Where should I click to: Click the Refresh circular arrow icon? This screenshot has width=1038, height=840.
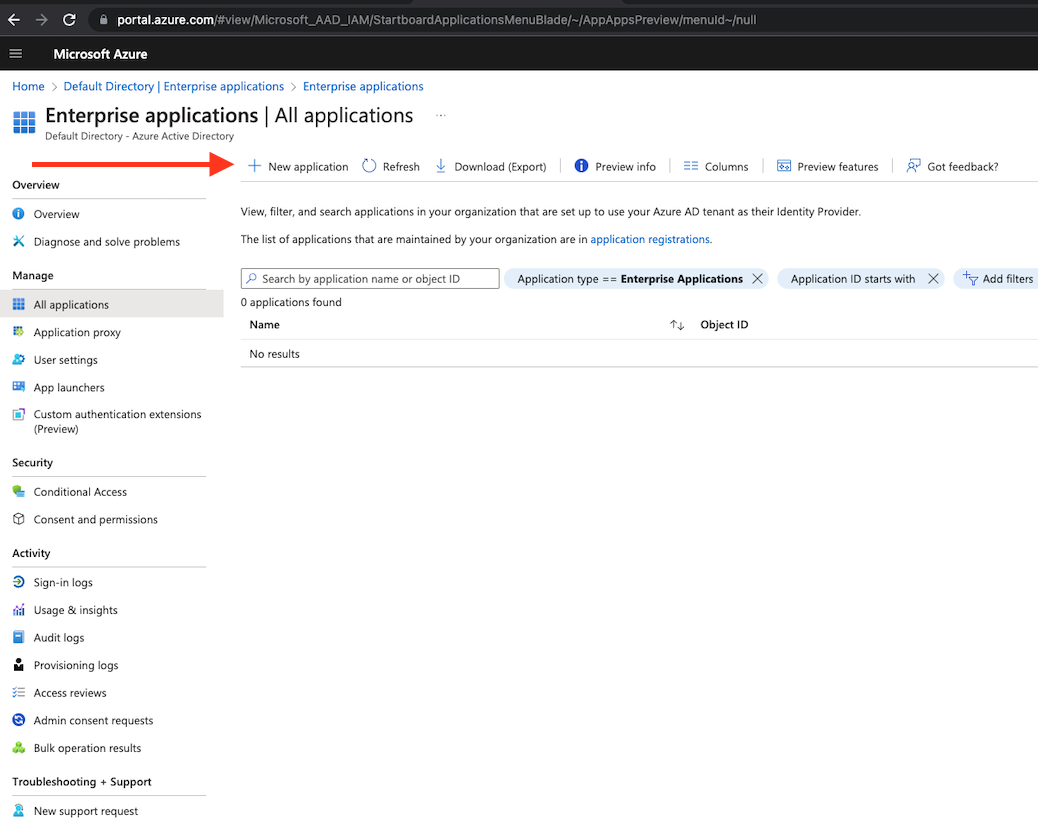coord(369,166)
